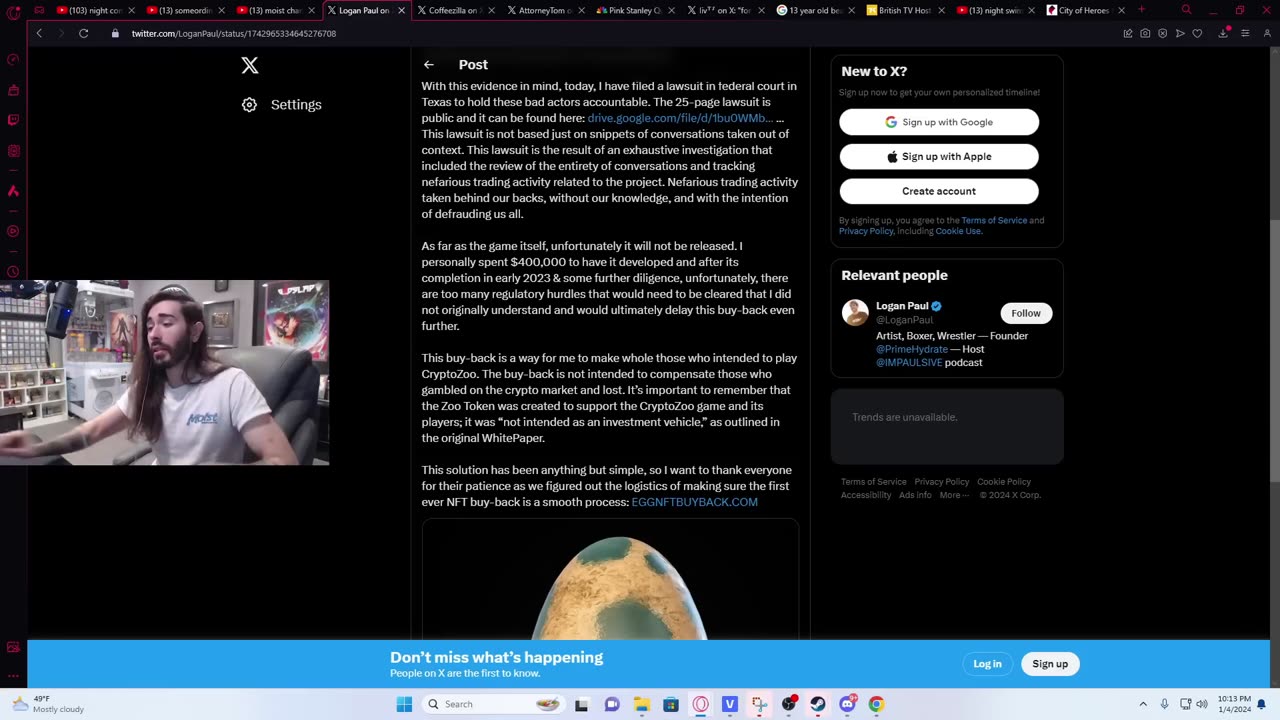Open Ads info footer link
Screen dimensions: 1280x720
(x=915, y=495)
